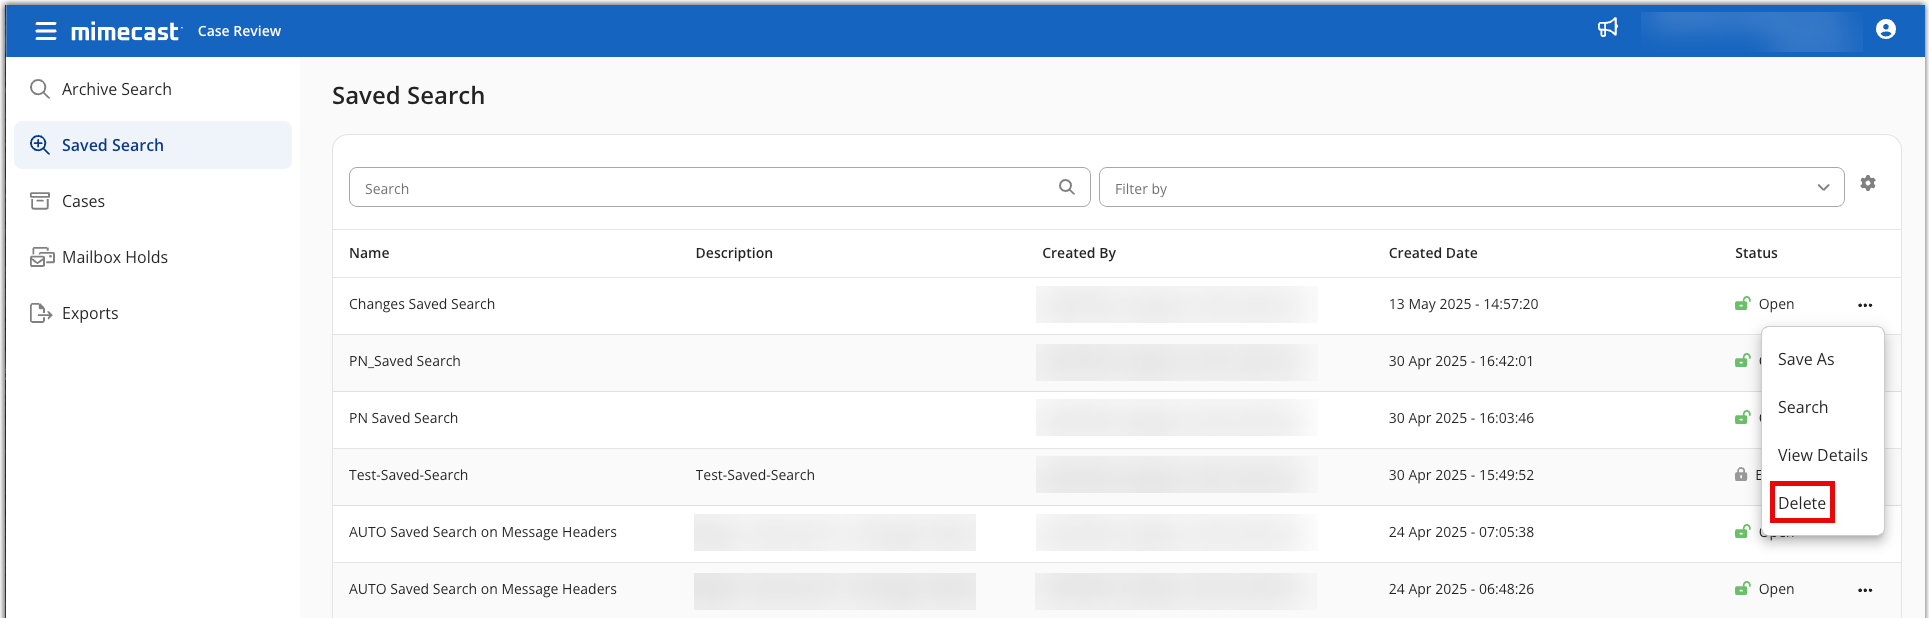Click the announcements megaphone icon
The width and height of the screenshot is (1930, 618).
1607,28
